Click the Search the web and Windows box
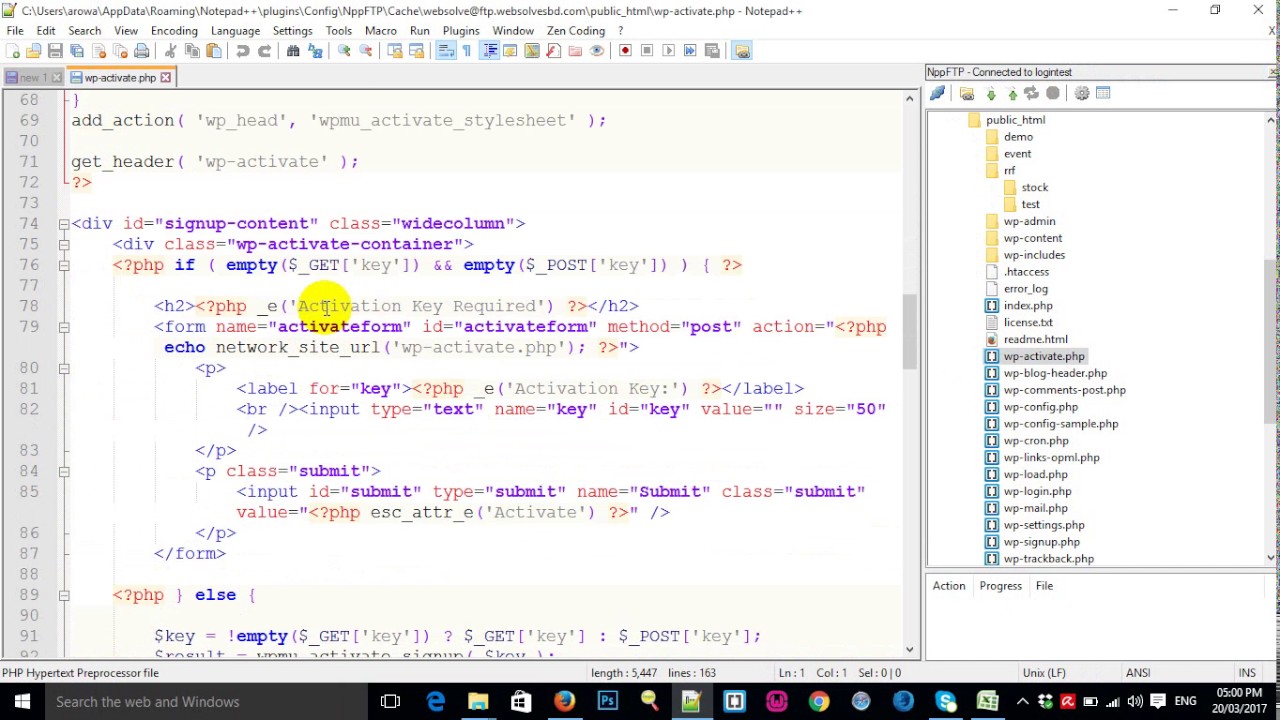The image size is (1280, 720). pyautogui.click(x=205, y=702)
